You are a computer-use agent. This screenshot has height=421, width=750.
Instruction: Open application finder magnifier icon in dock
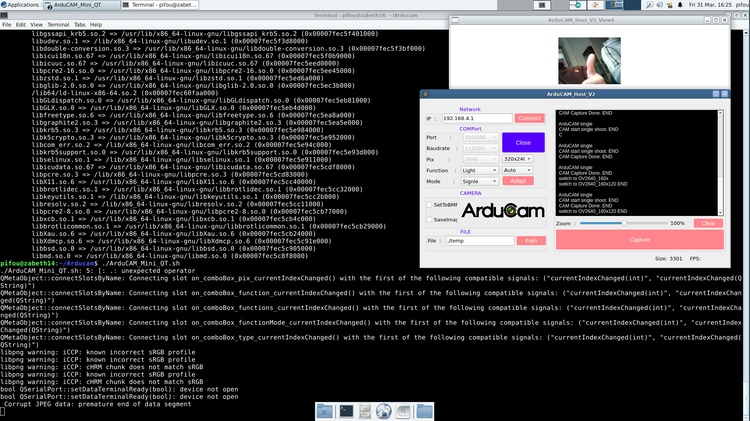(403, 411)
